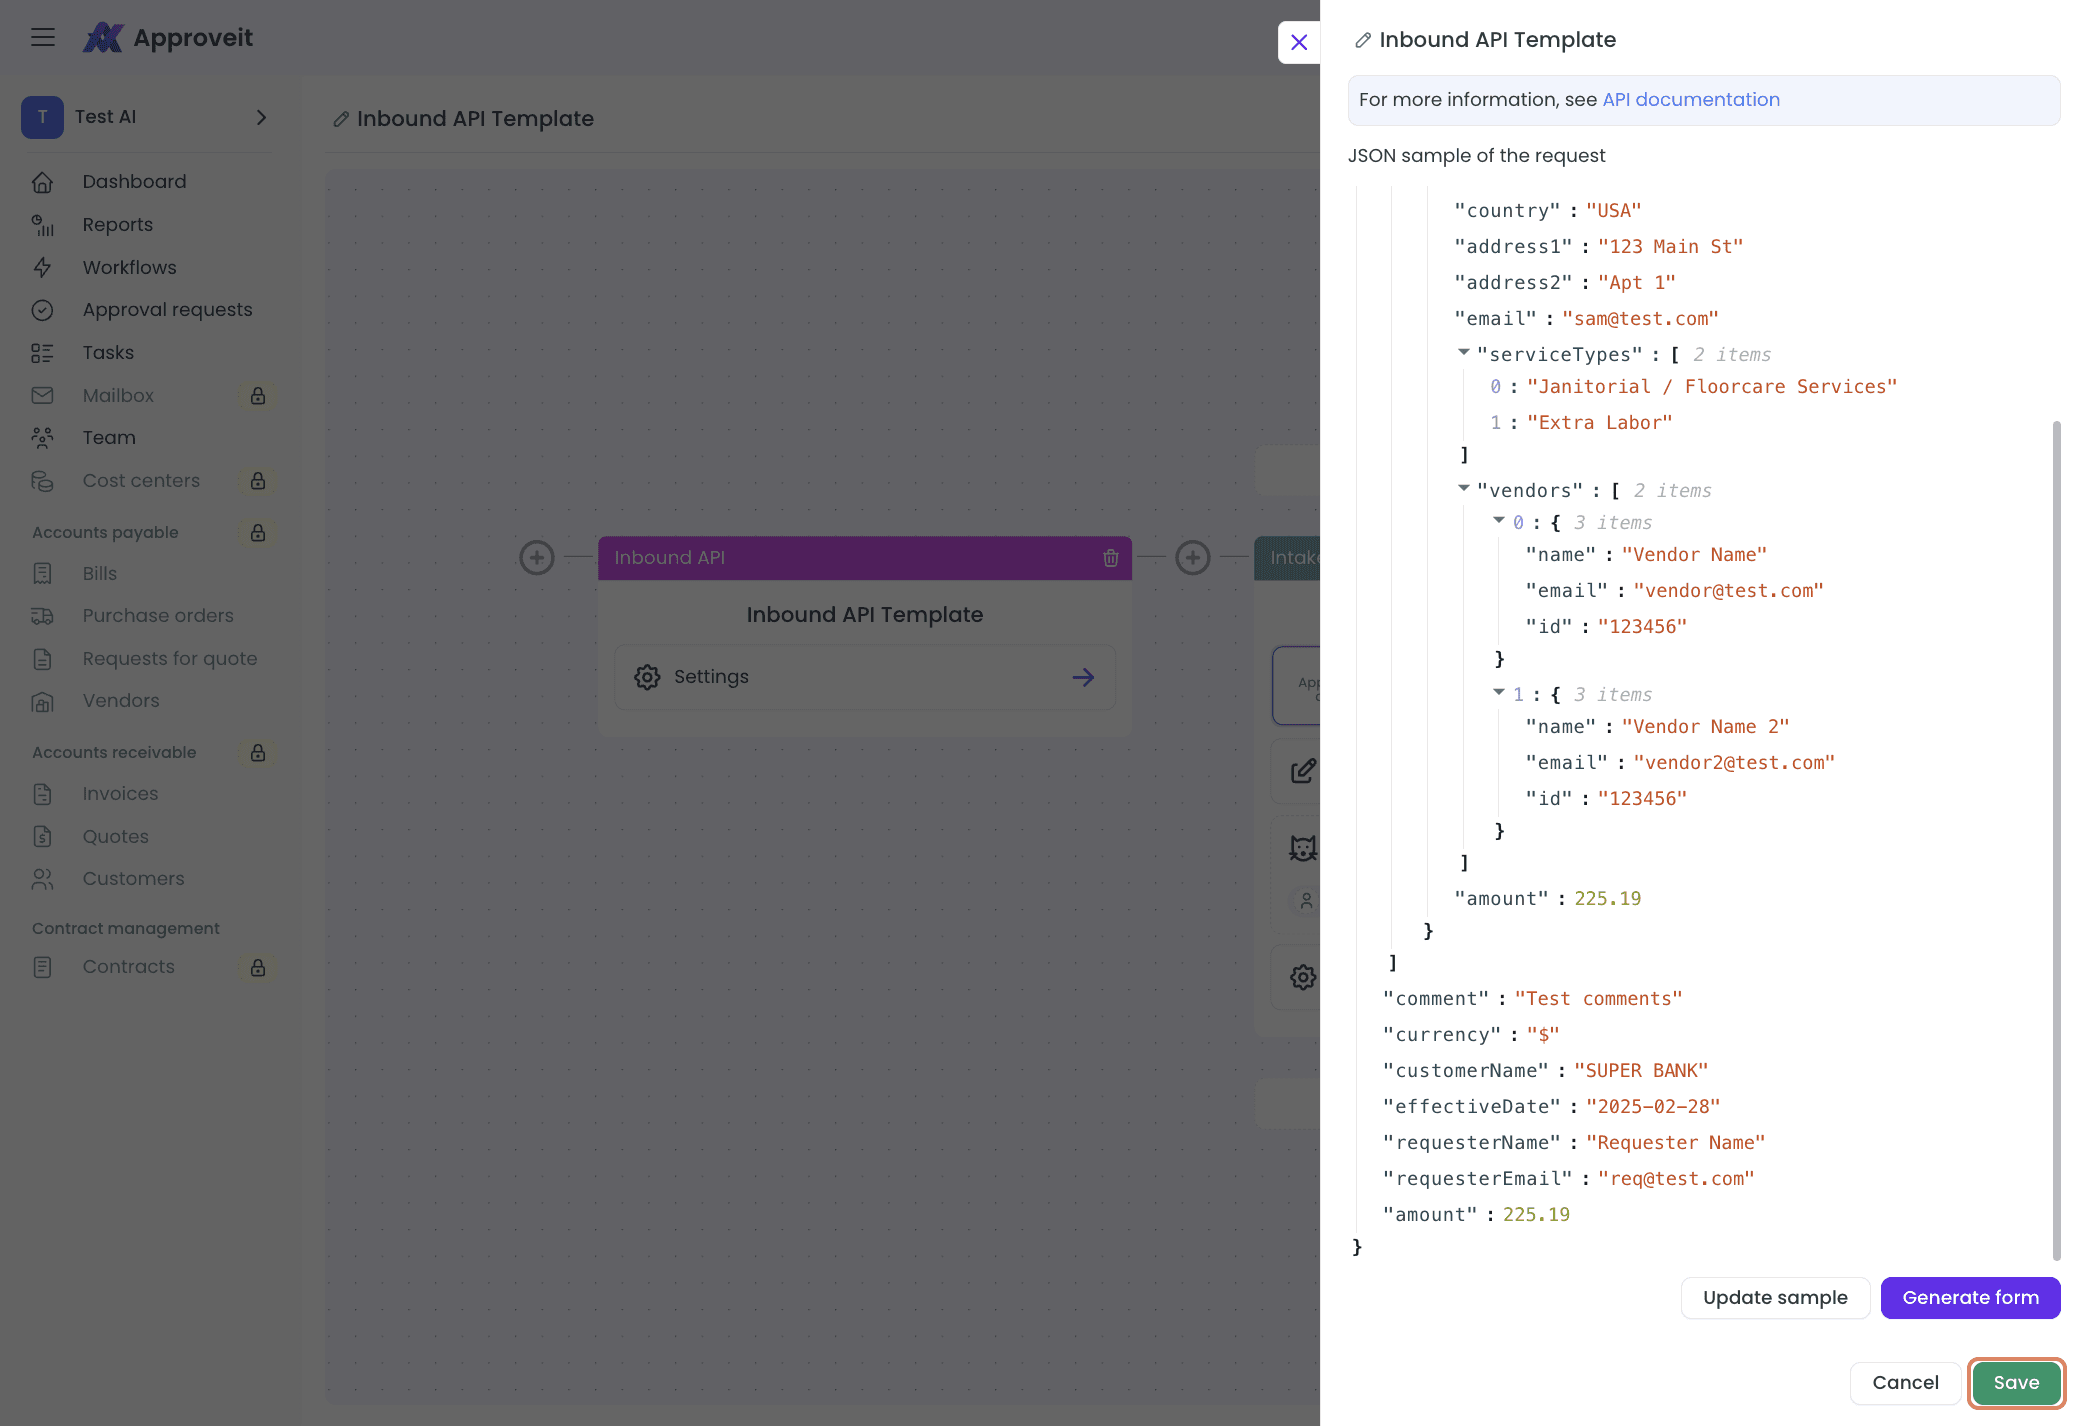This screenshot has height=1426, width=2088.
Task: Click the Purchase orders truck icon
Action: pyautogui.click(x=42, y=616)
